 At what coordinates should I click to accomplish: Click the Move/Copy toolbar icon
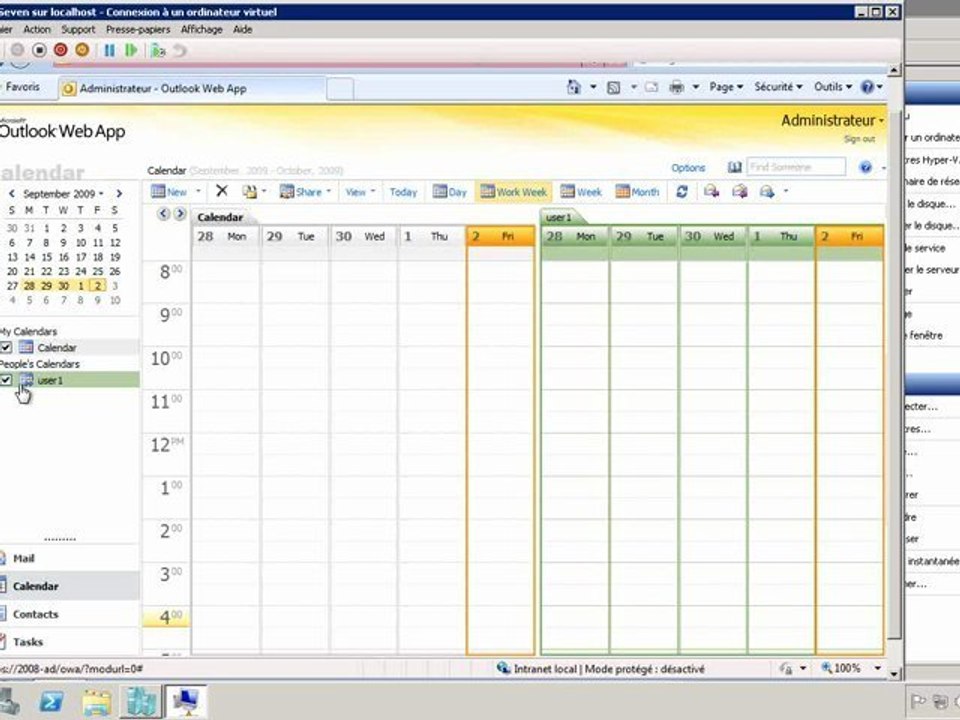249,192
